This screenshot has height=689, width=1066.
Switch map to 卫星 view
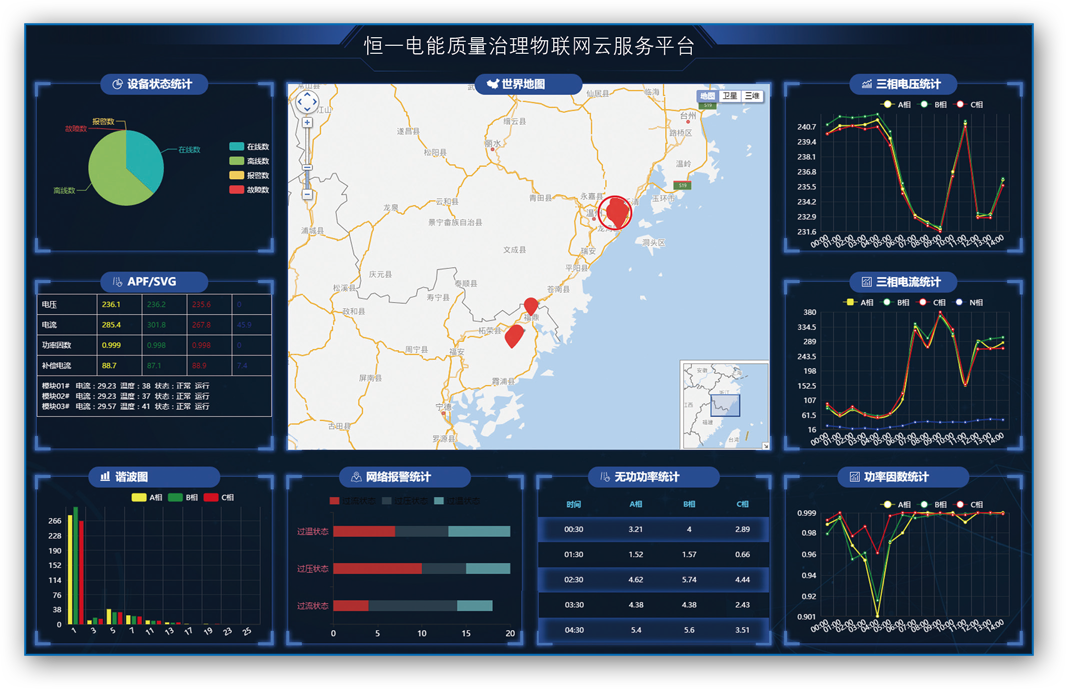tap(730, 96)
